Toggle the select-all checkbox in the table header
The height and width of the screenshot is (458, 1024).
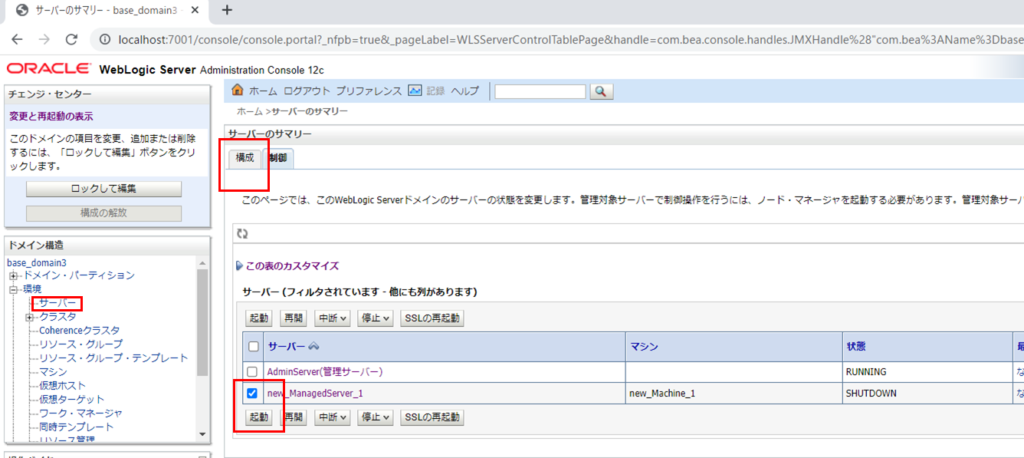pos(252,345)
